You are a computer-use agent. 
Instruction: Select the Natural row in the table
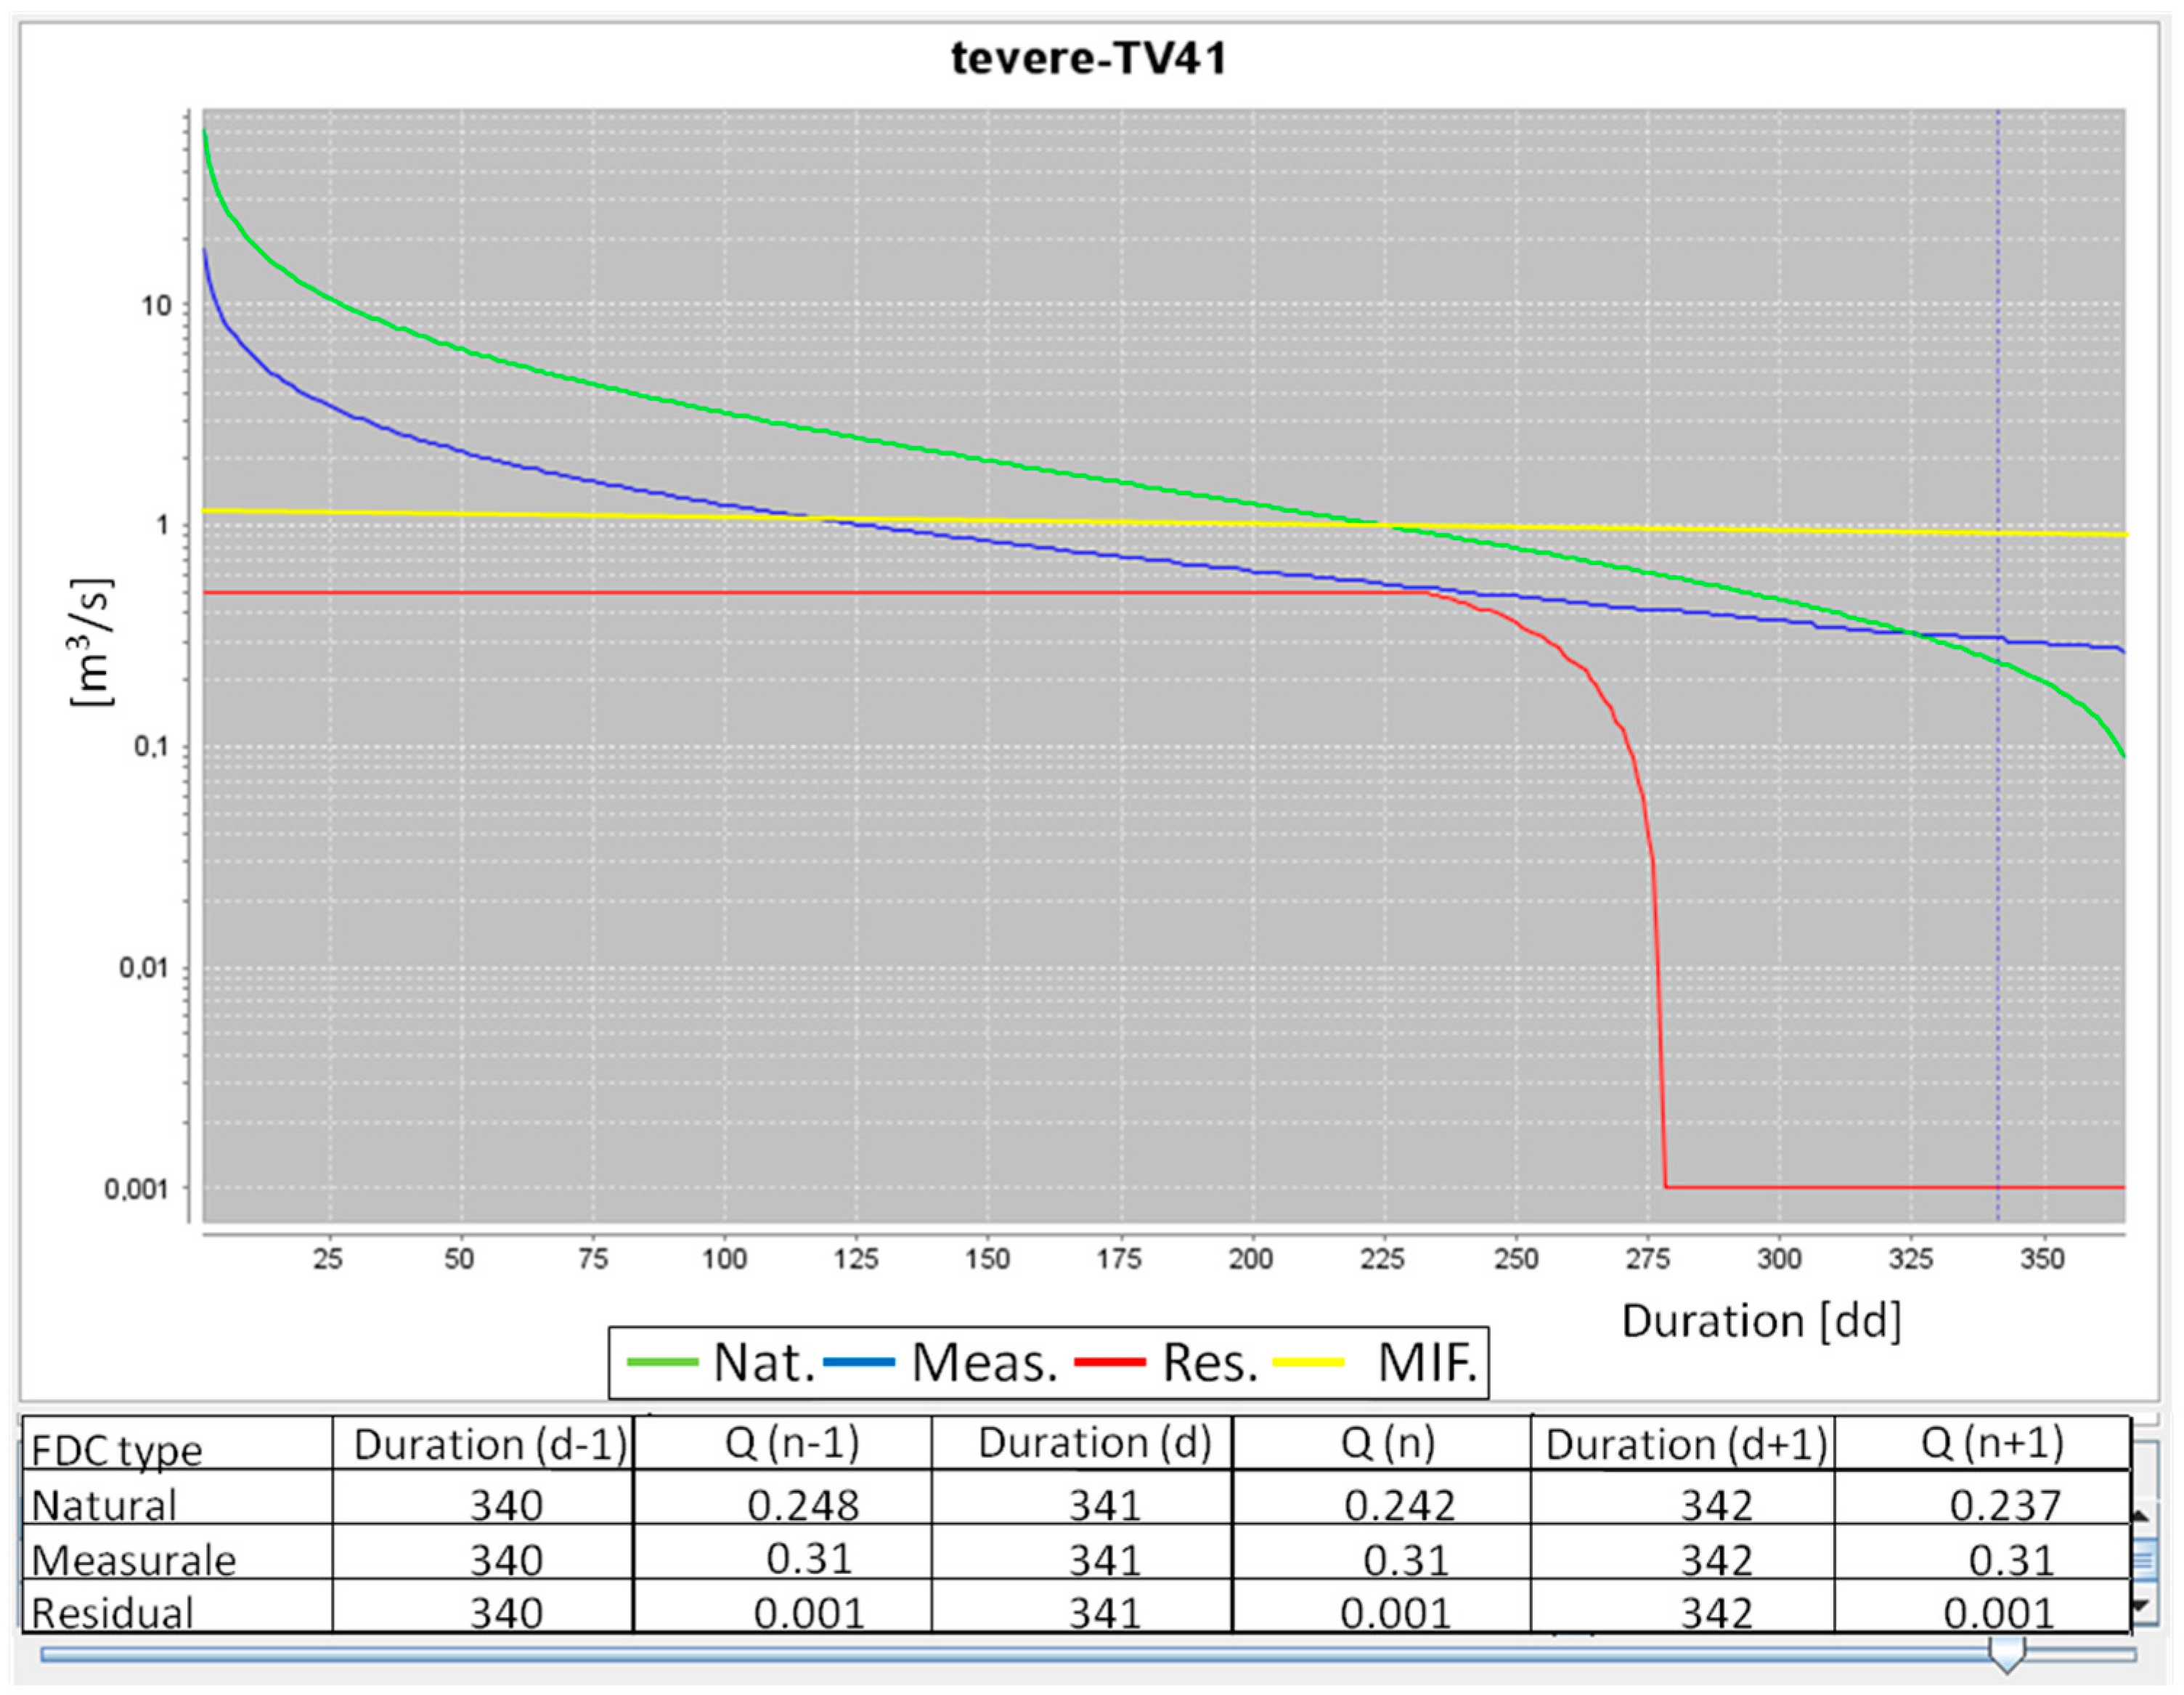pyautogui.click(x=105, y=1505)
